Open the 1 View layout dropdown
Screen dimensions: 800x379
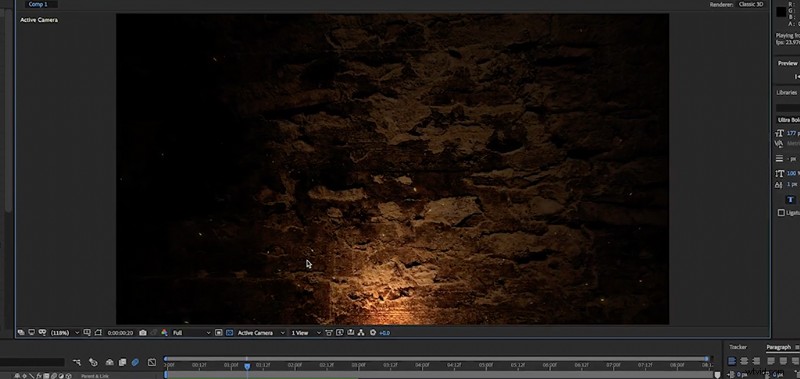[x=306, y=333]
